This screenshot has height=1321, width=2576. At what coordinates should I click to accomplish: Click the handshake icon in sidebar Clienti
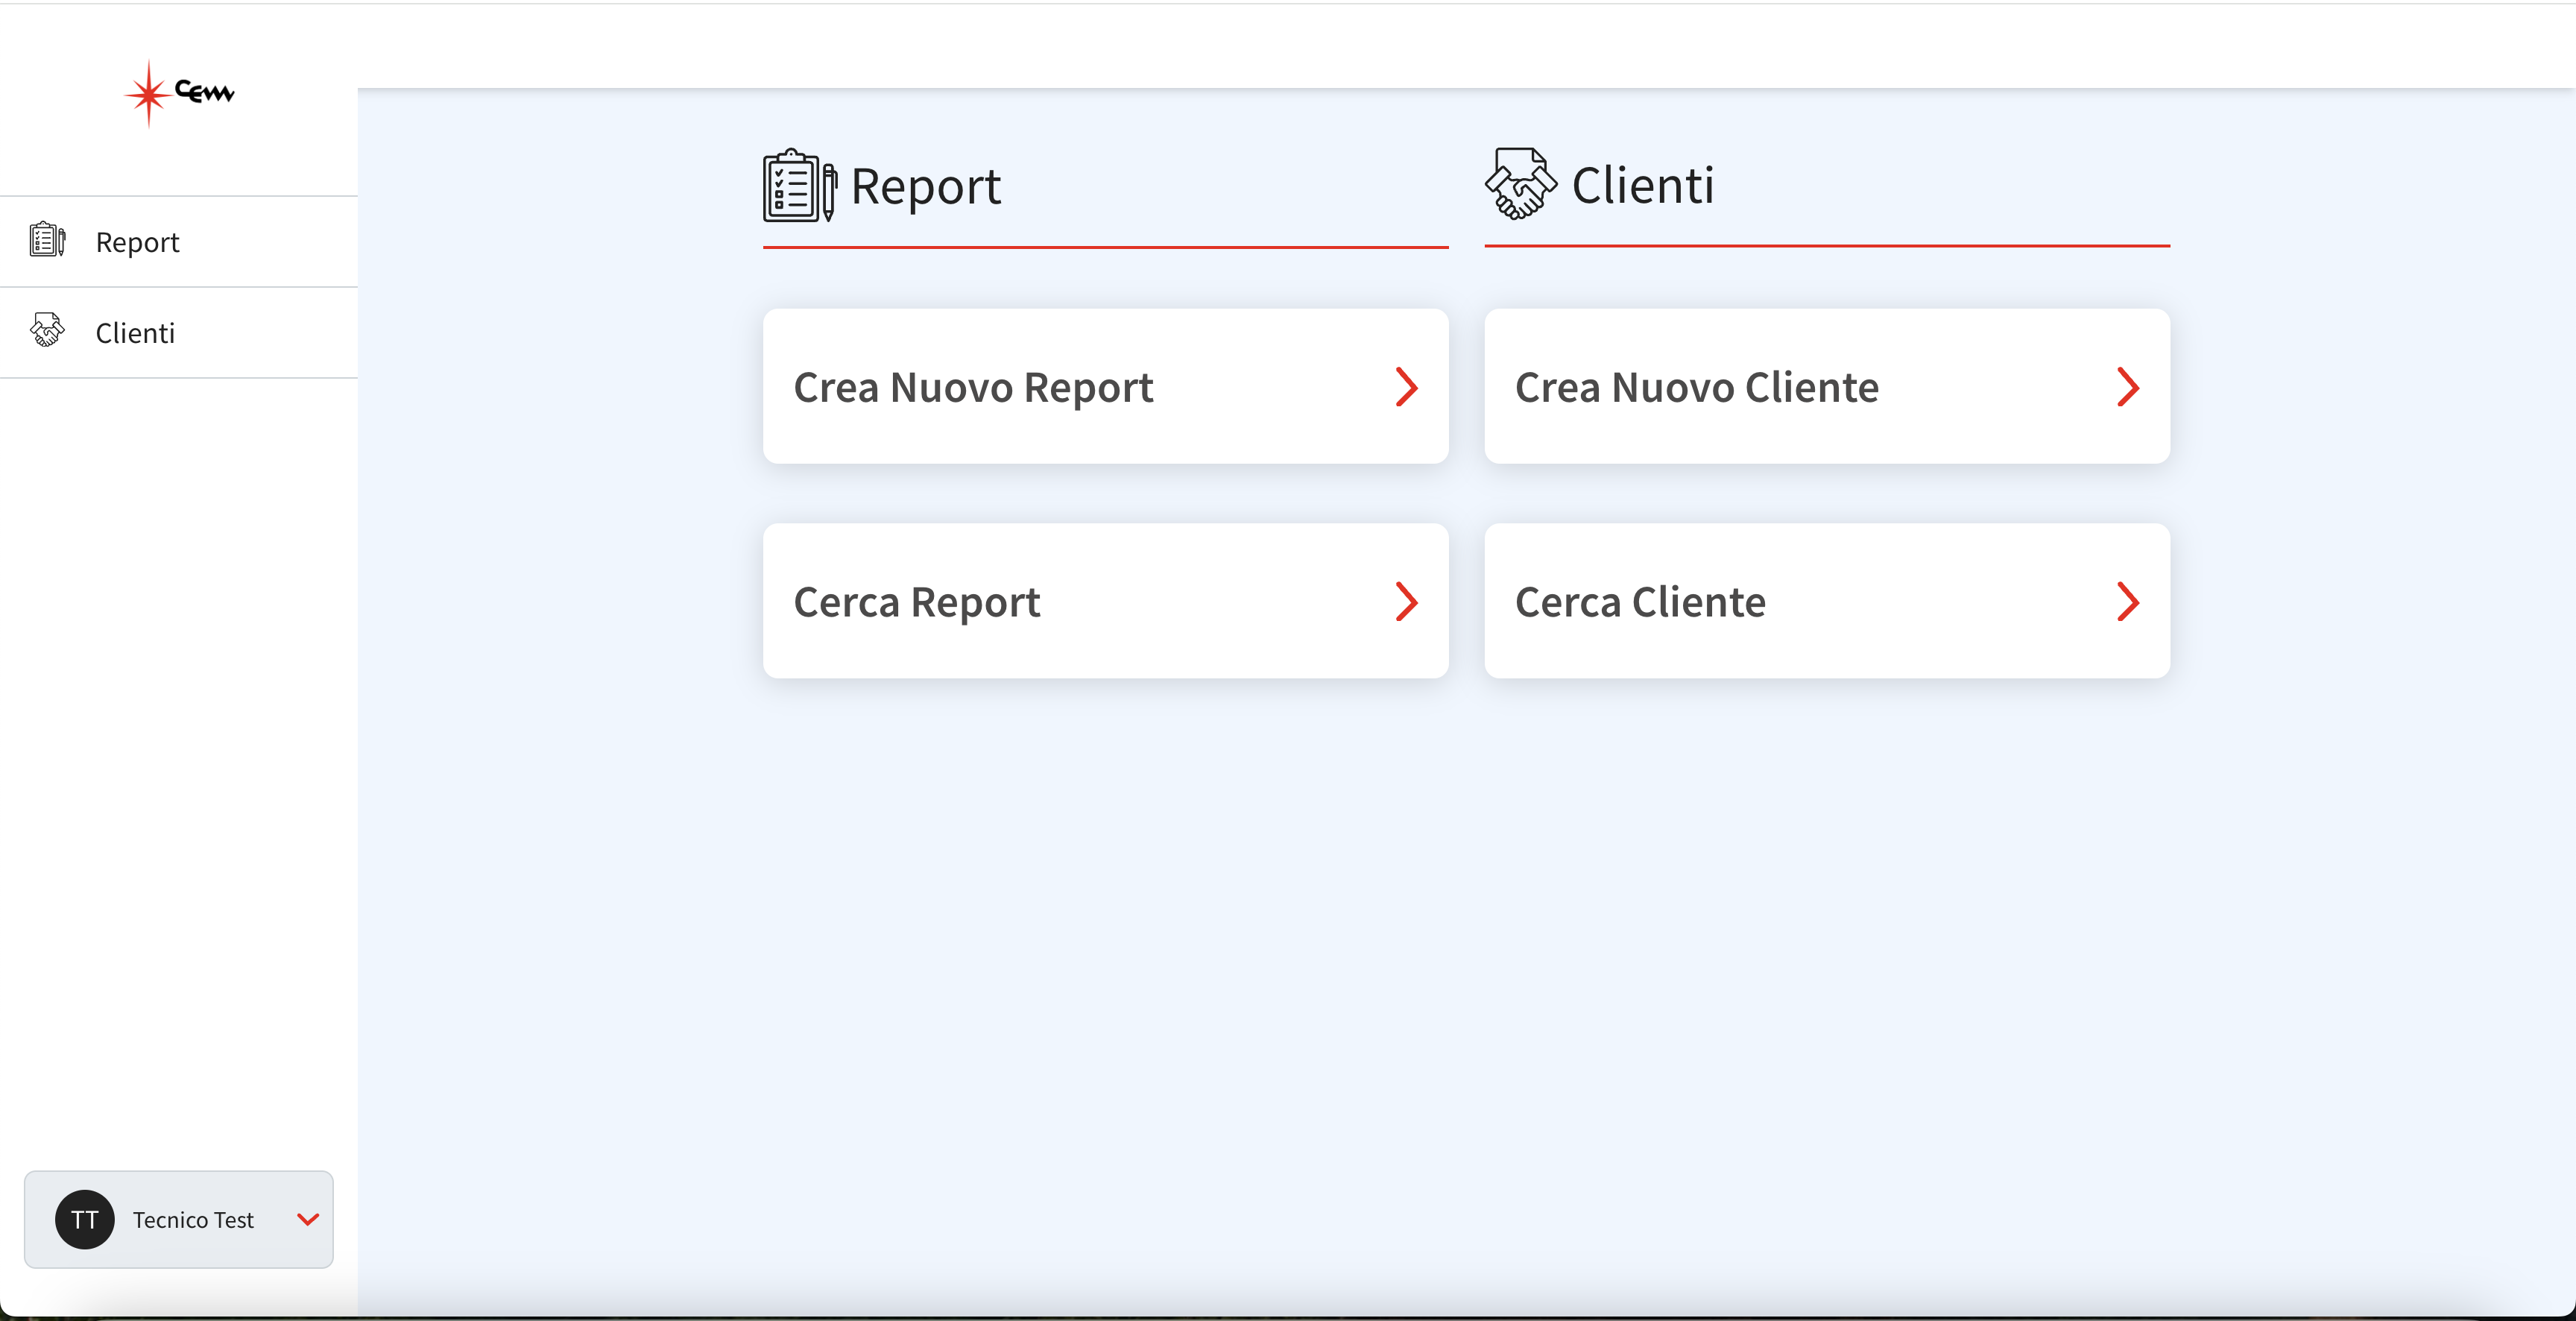pos(47,330)
